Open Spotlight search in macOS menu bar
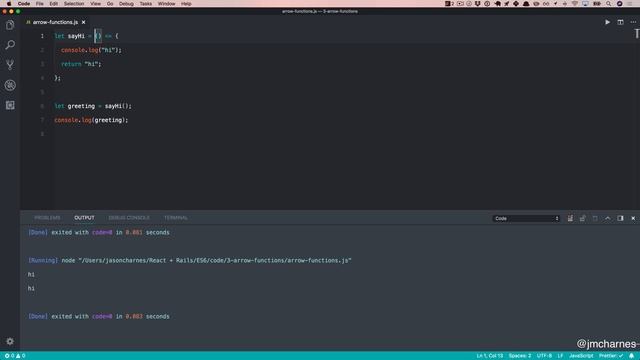The image size is (640, 360). [609, 4]
